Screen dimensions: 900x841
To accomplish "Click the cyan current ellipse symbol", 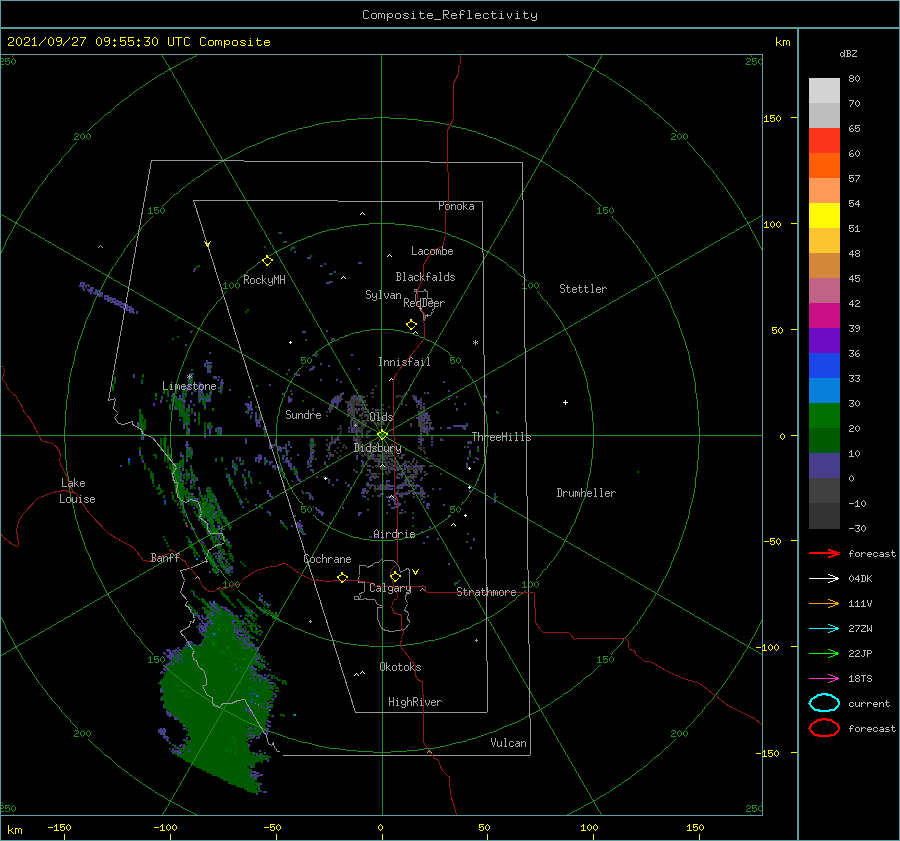I will pyautogui.click(x=824, y=703).
